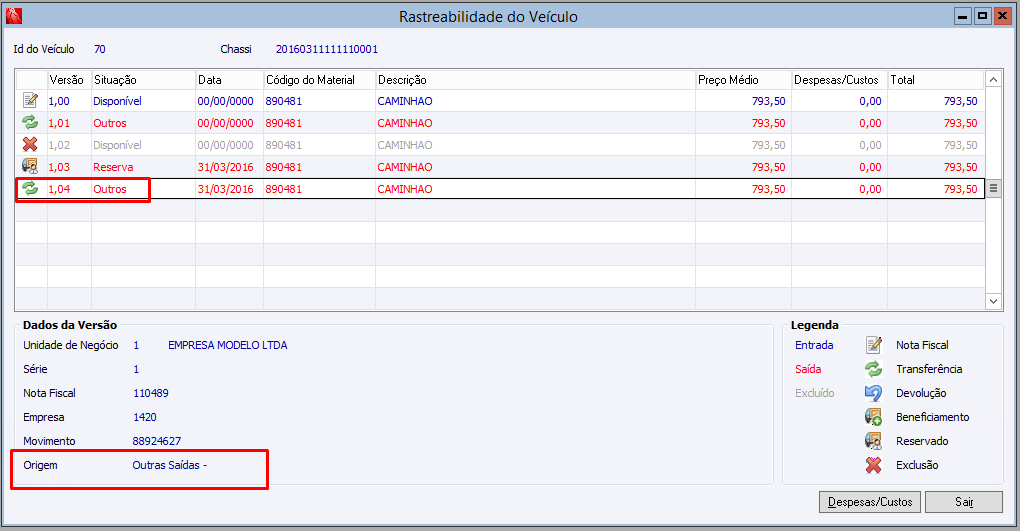Click material code 890481 in row 1,00

284,101
